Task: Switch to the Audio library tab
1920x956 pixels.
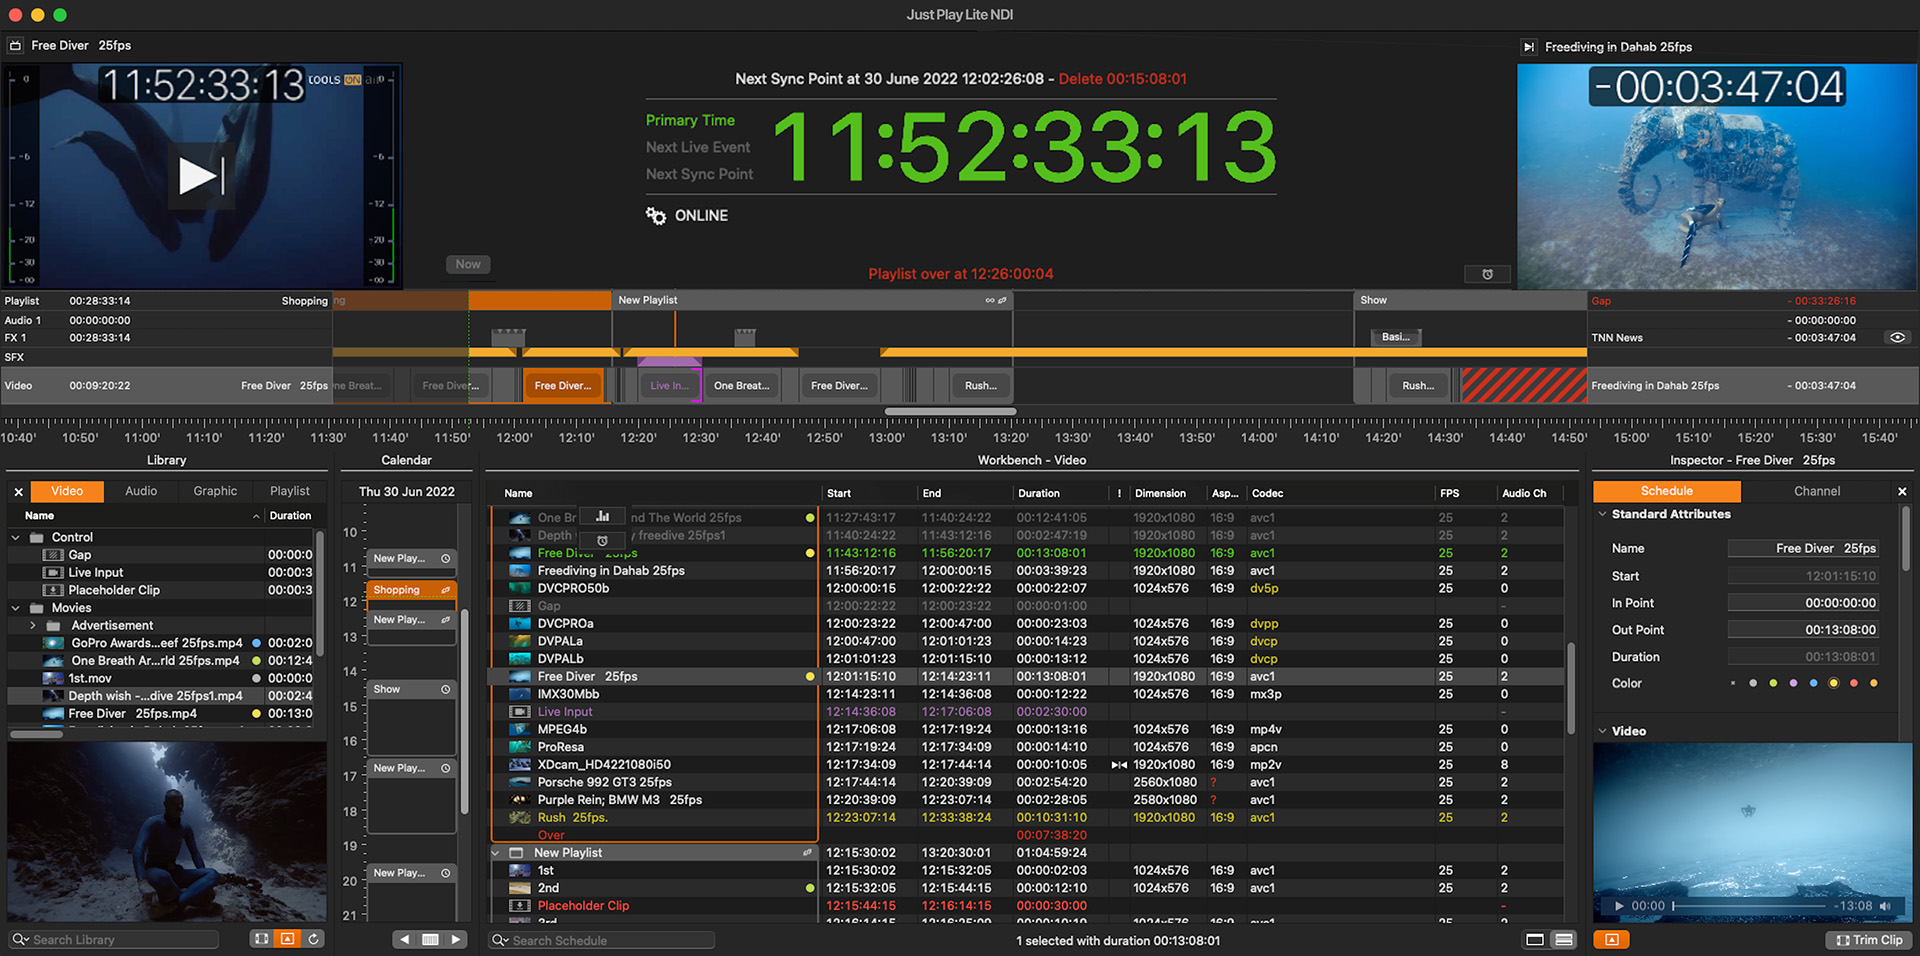Action: pyautogui.click(x=141, y=491)
